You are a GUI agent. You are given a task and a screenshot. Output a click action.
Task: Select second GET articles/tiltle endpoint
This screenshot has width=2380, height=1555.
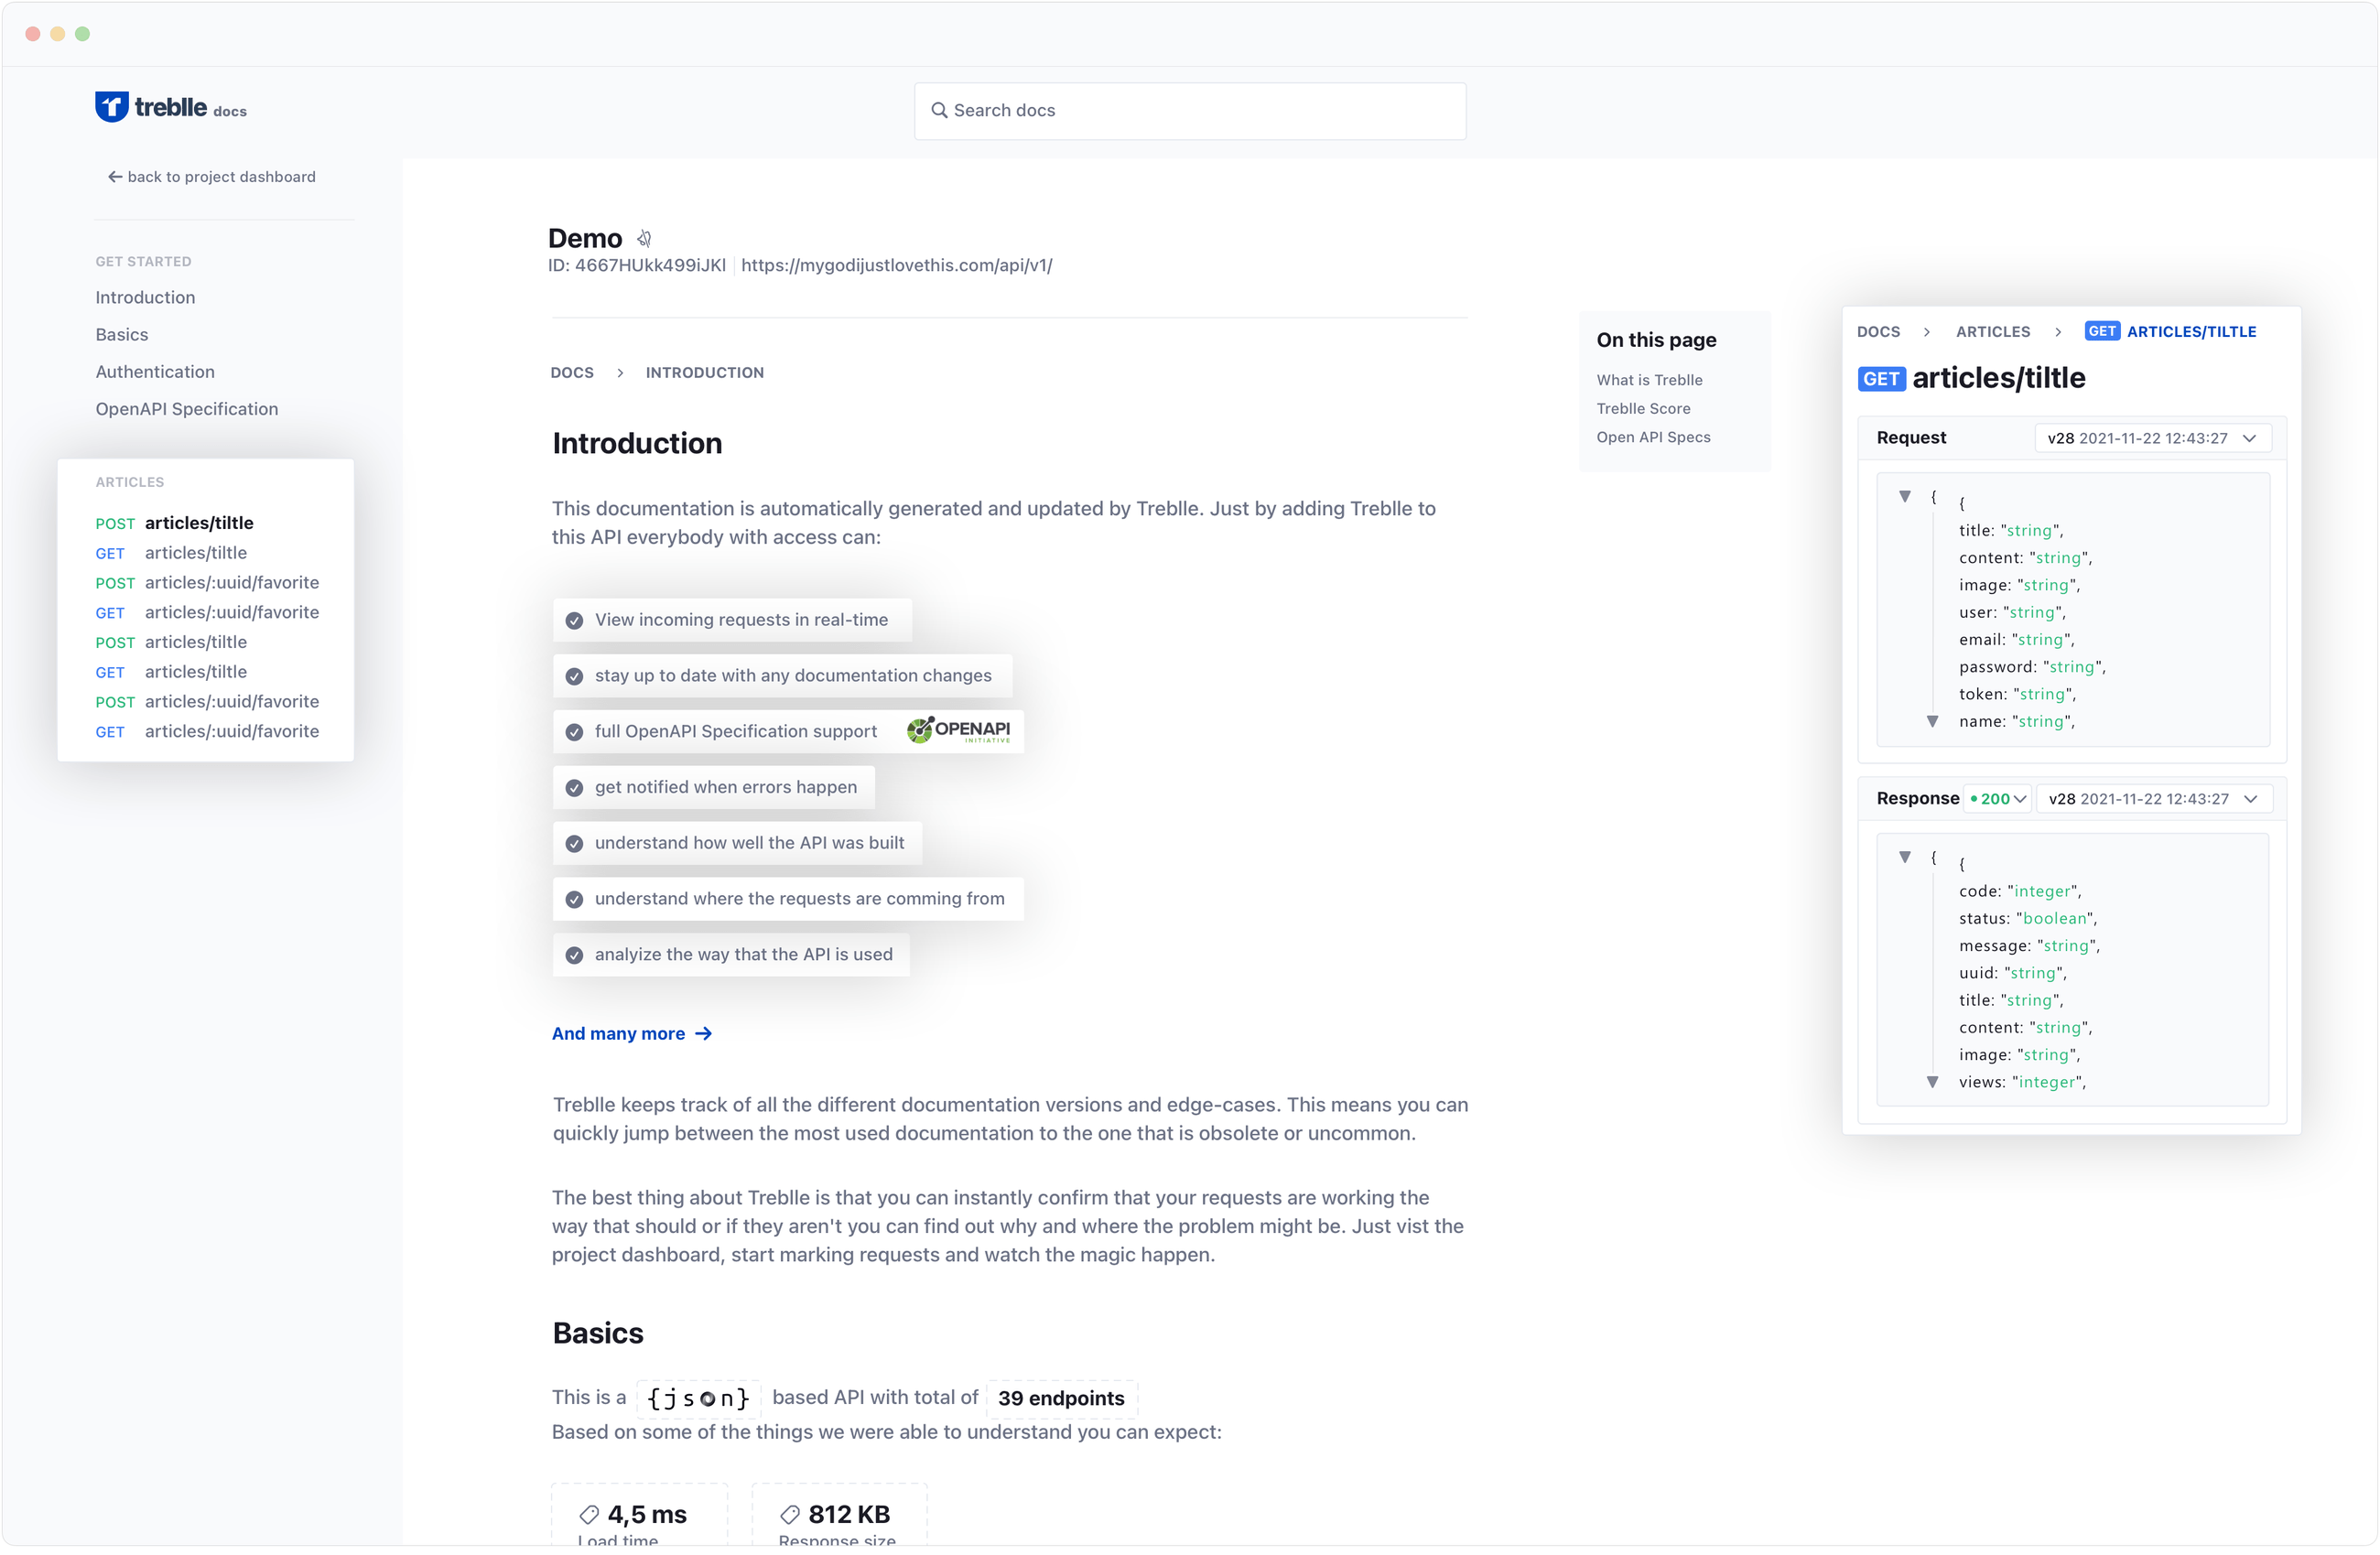(171, 672)
